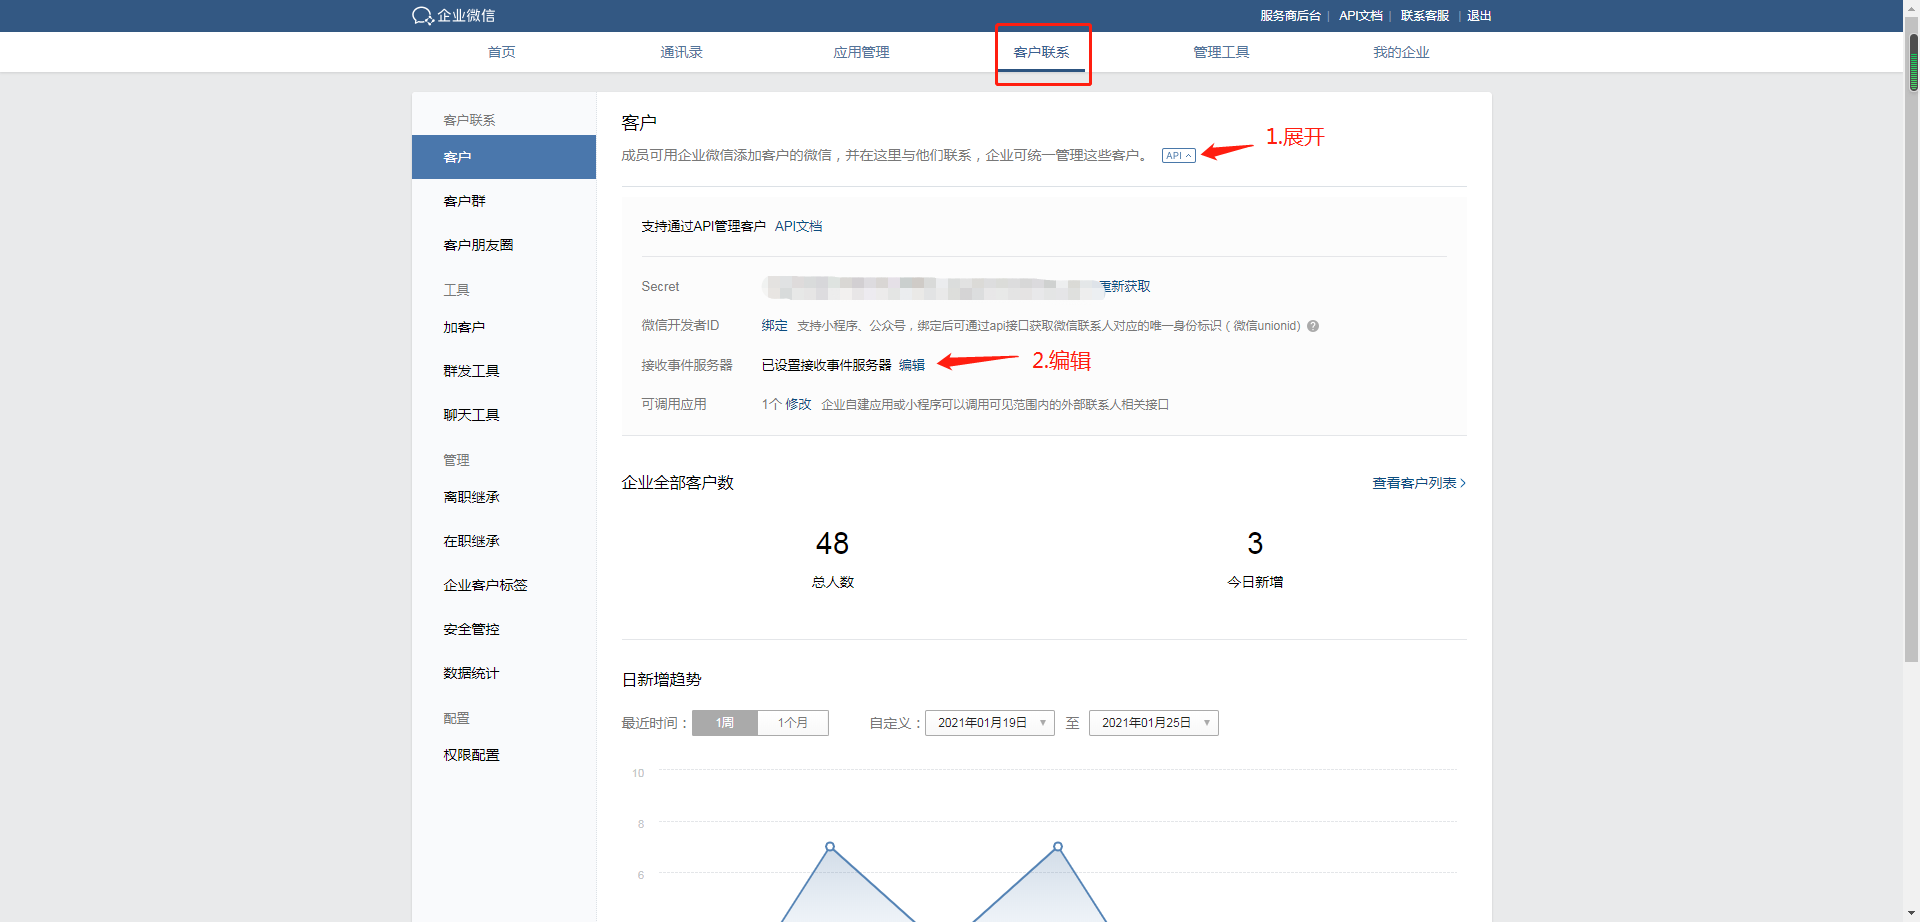Click 修改 for 可调用应用
Screen dimensions: 1920x922
coord(797,404)
